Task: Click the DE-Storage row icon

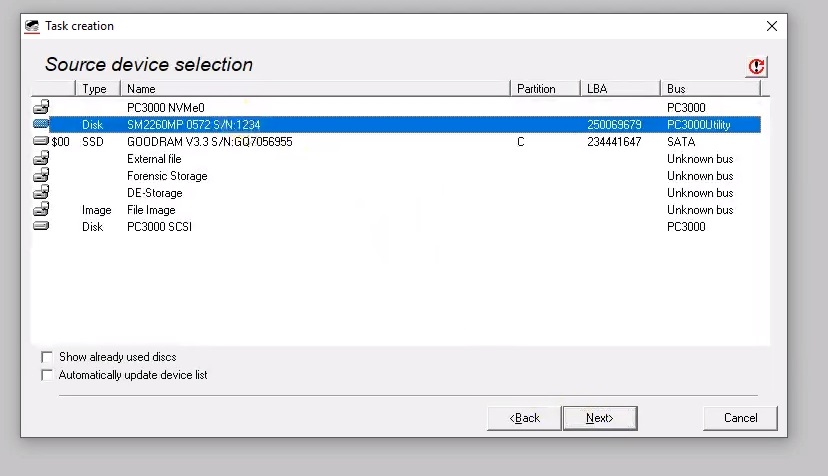Action: click(41, 193)
